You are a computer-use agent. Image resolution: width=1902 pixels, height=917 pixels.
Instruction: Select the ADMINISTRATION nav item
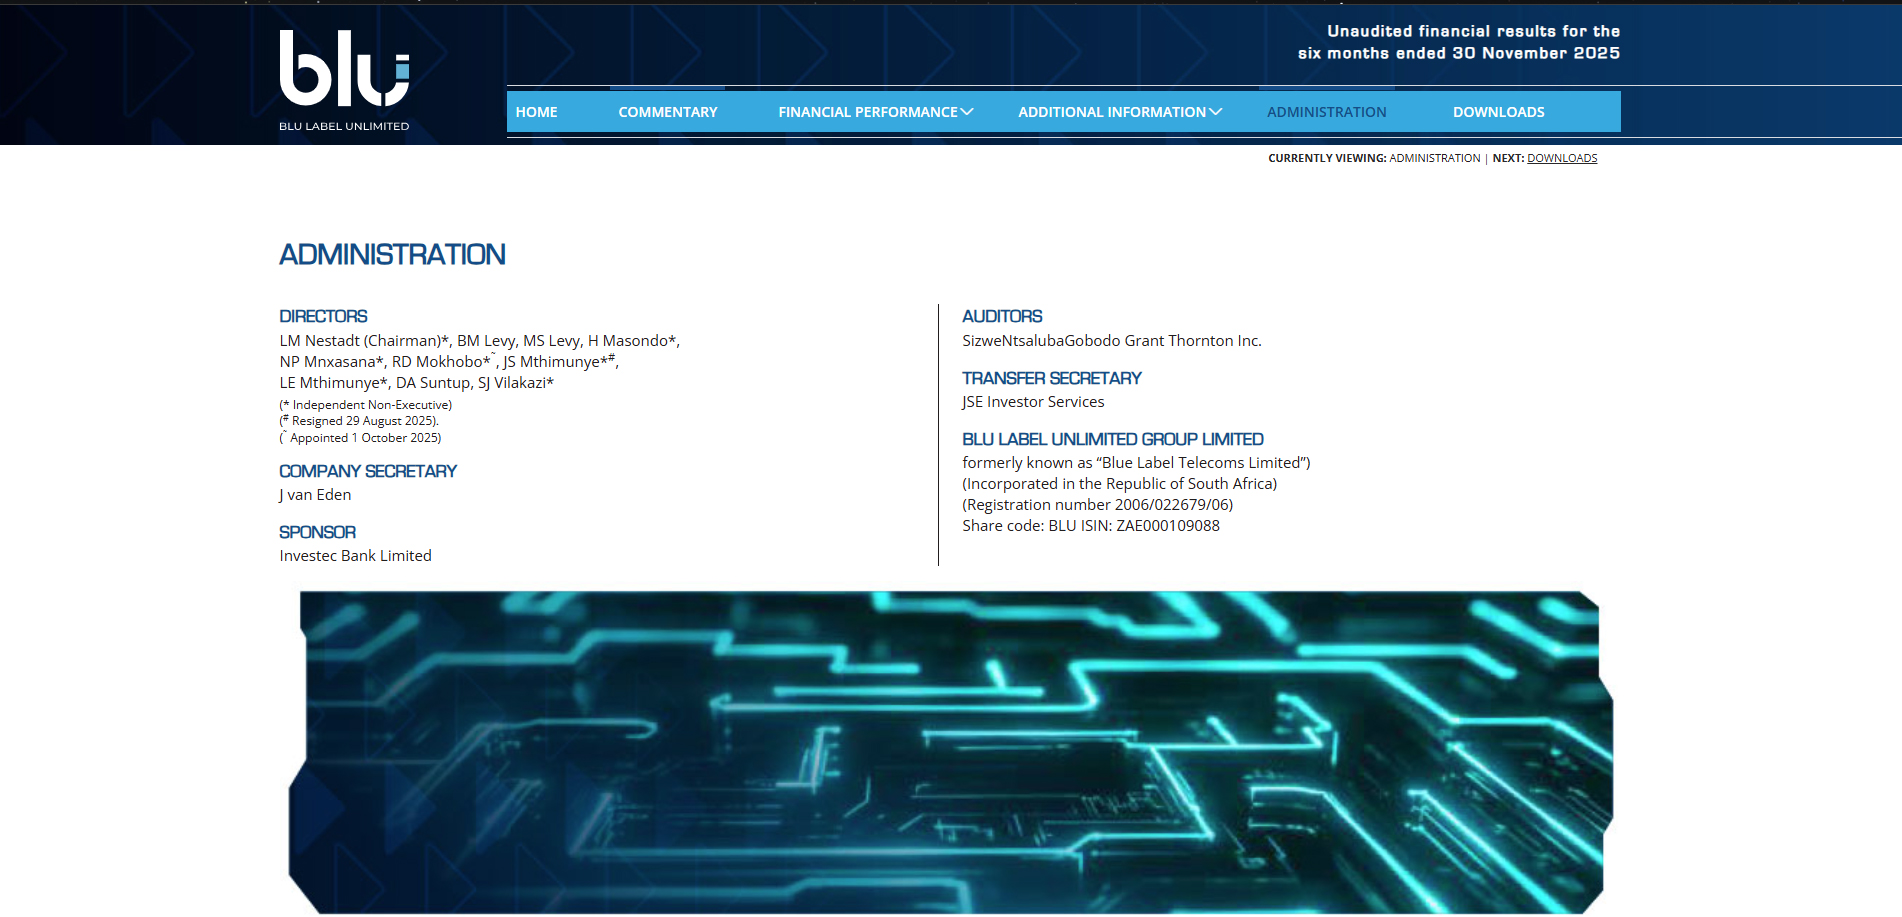[1326, 112]
